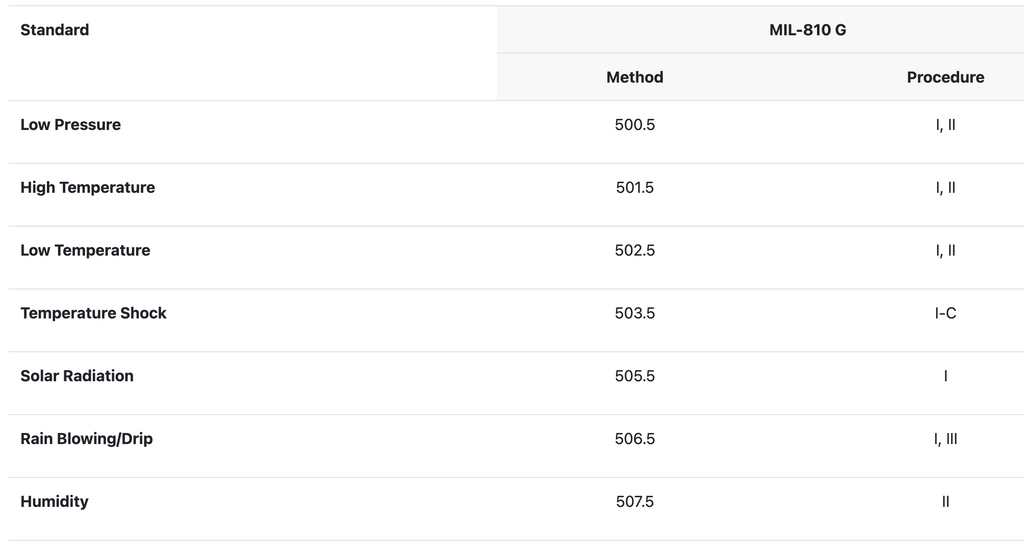The image size is (1024, 547).
Task: Select method value 503.5
Action: (x=634, y=313)
